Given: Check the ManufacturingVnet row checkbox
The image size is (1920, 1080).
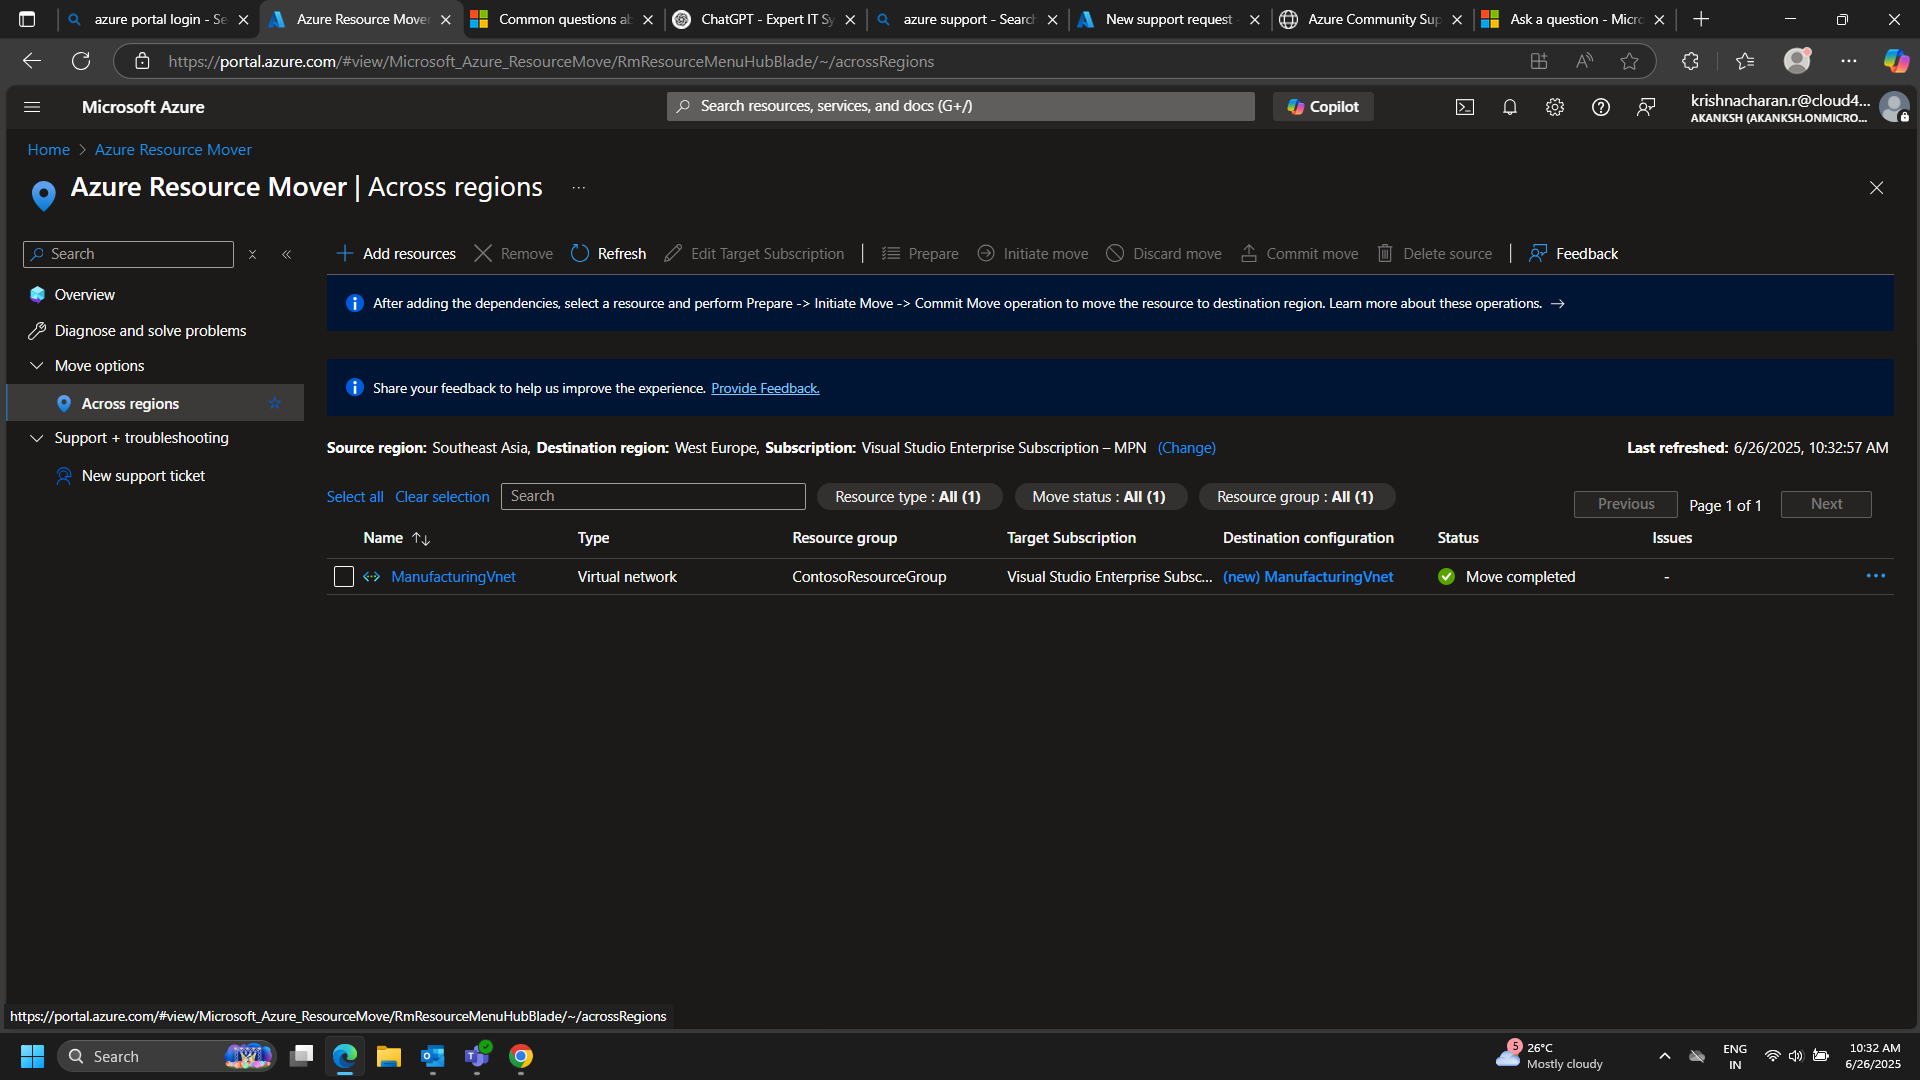Looking at the screenshot, I should (344, 577).
